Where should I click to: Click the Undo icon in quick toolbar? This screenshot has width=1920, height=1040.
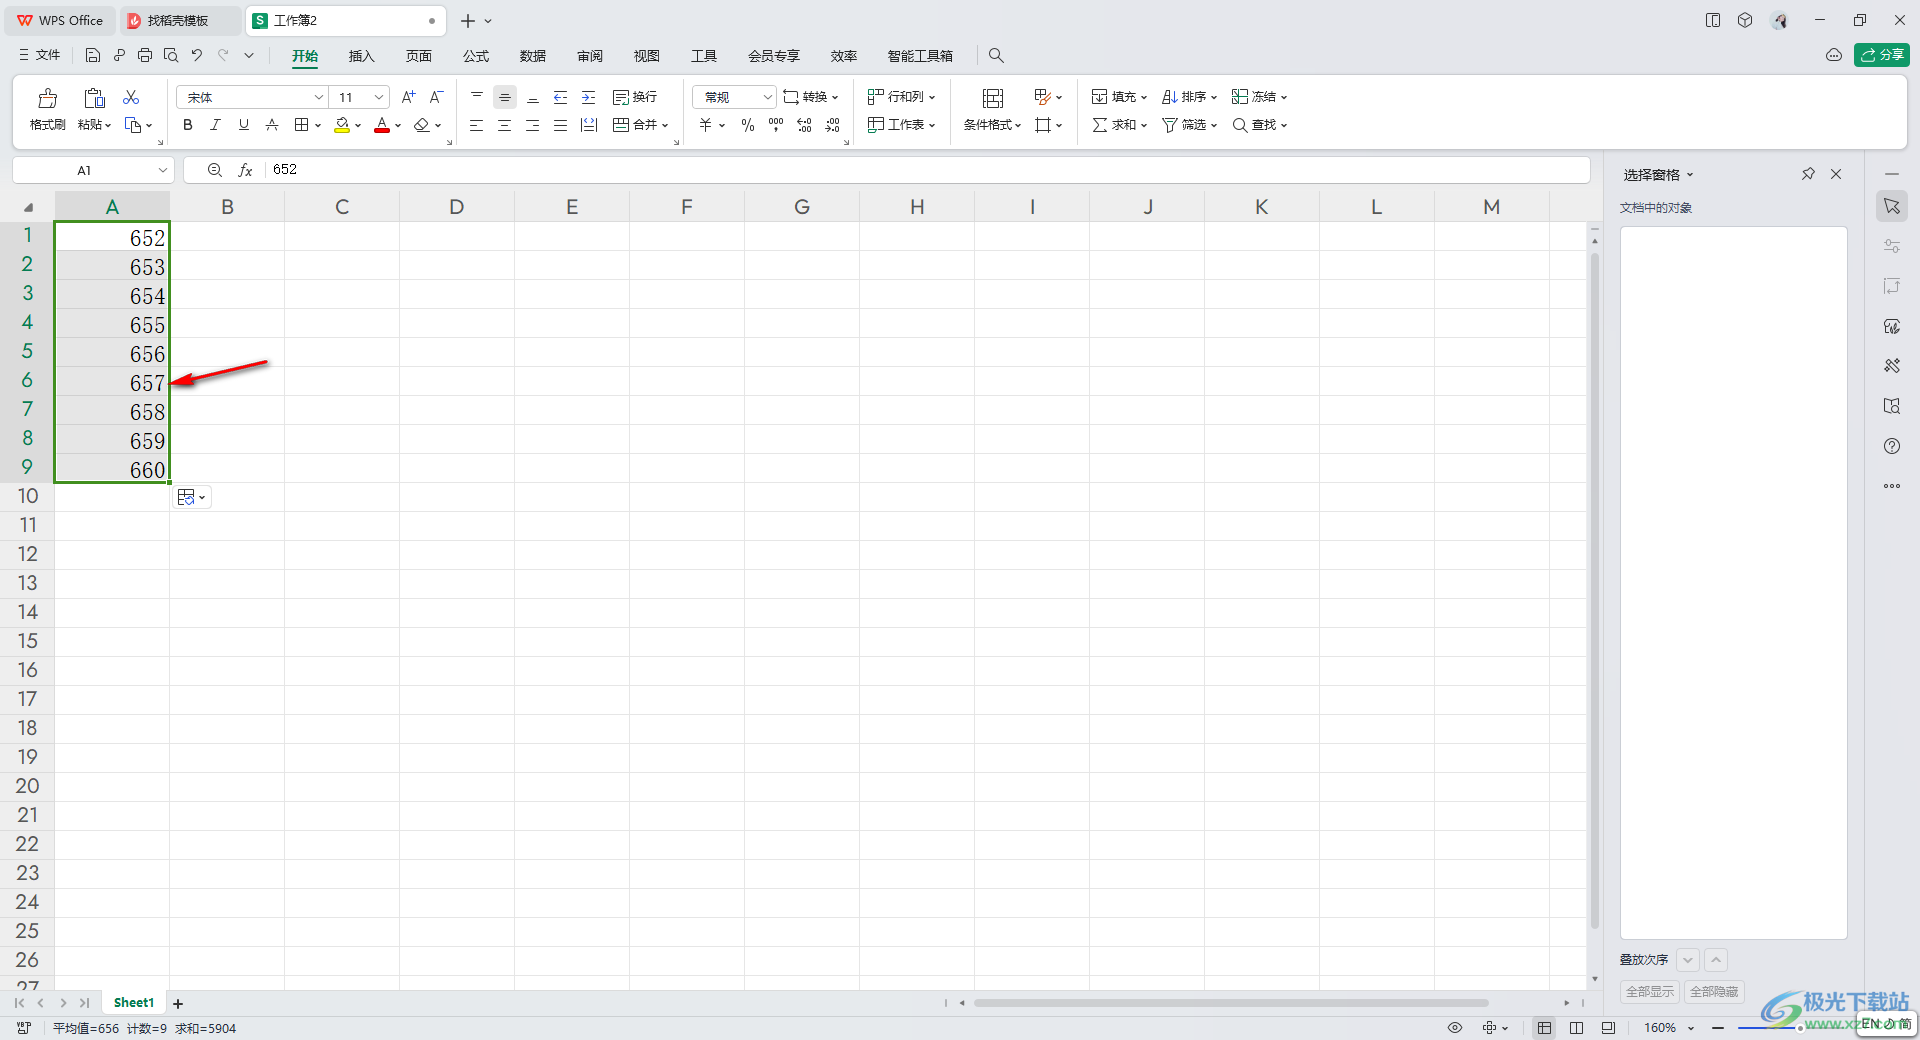(197, 55)
